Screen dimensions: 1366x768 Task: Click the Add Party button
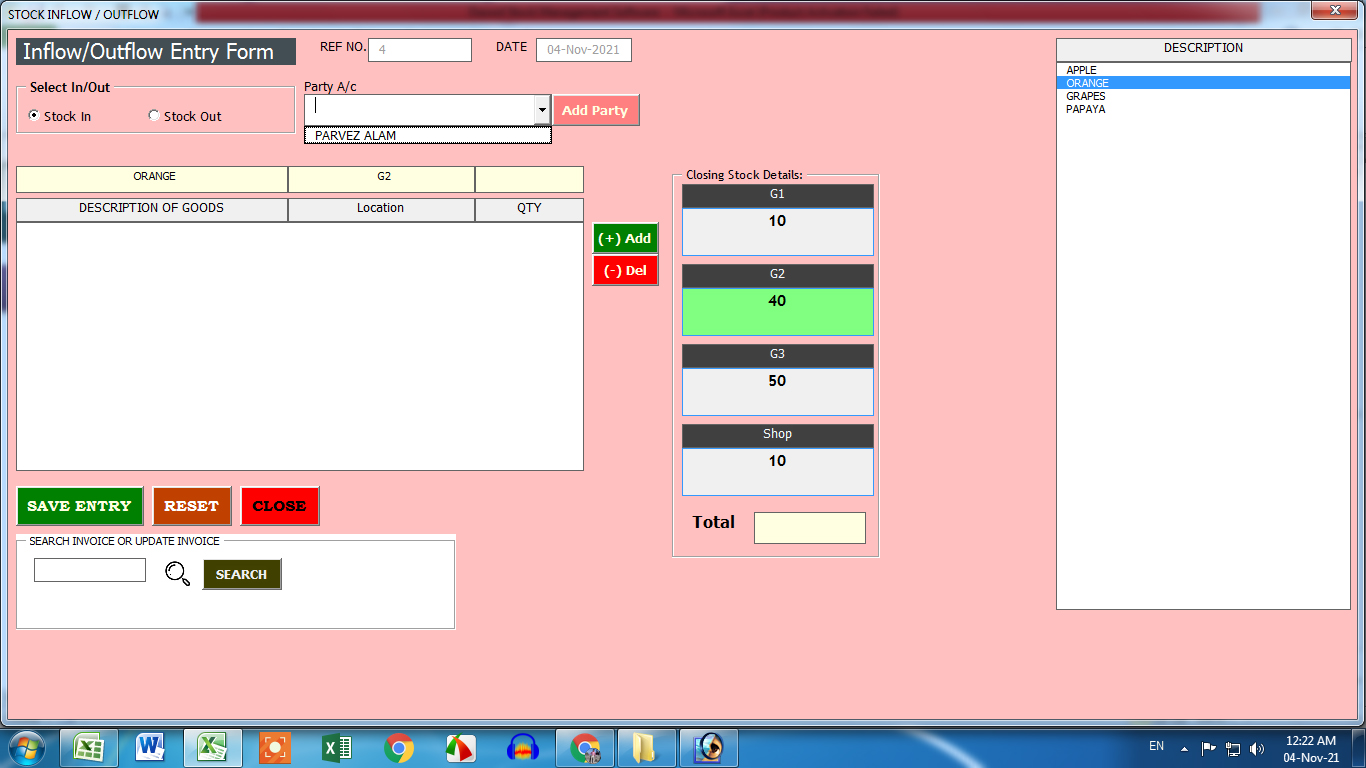pos(595,110)
